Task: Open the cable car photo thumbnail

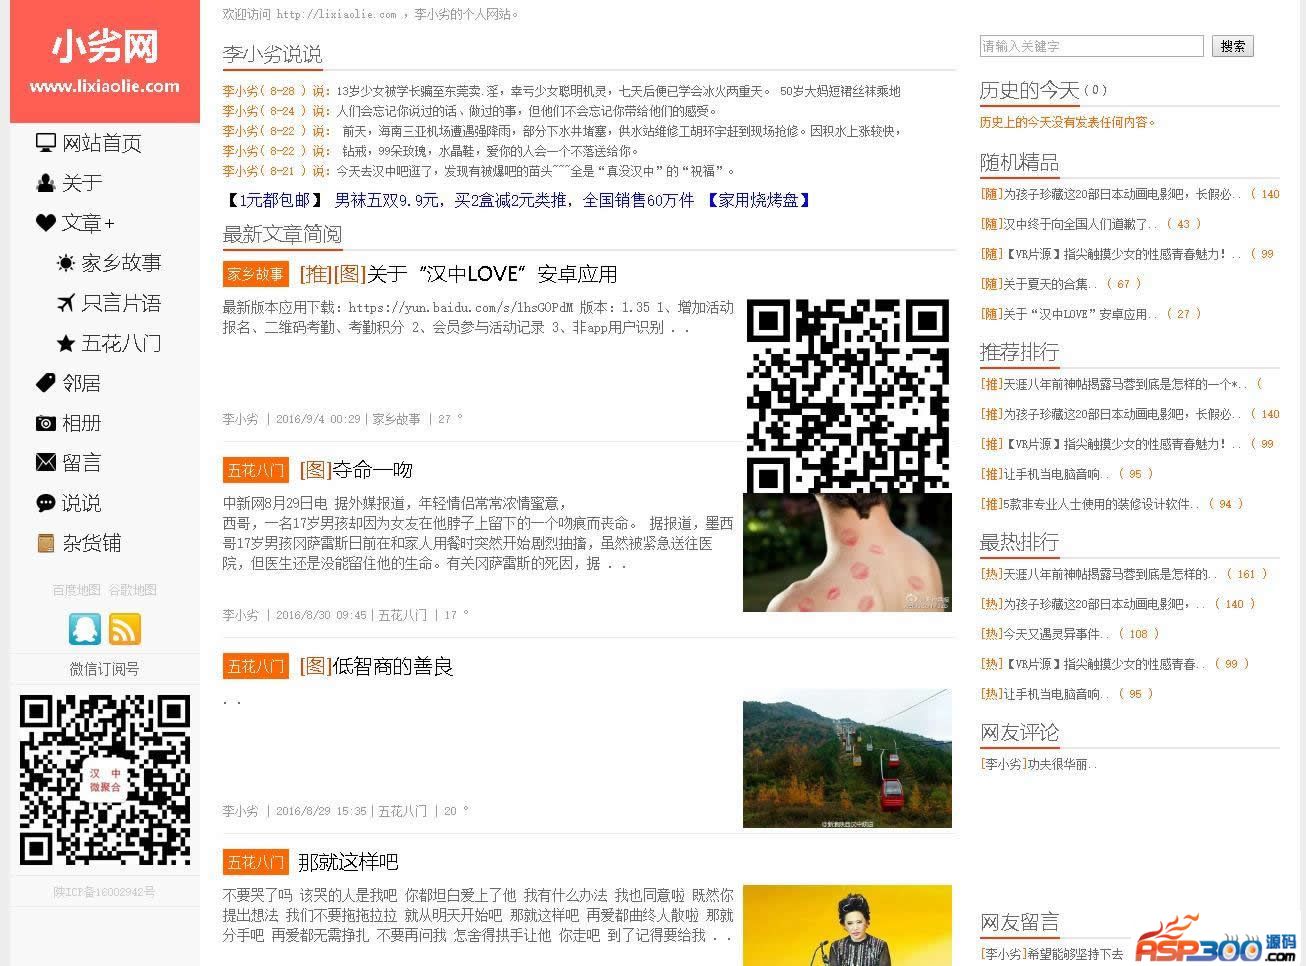Action: tap(847, 758)
